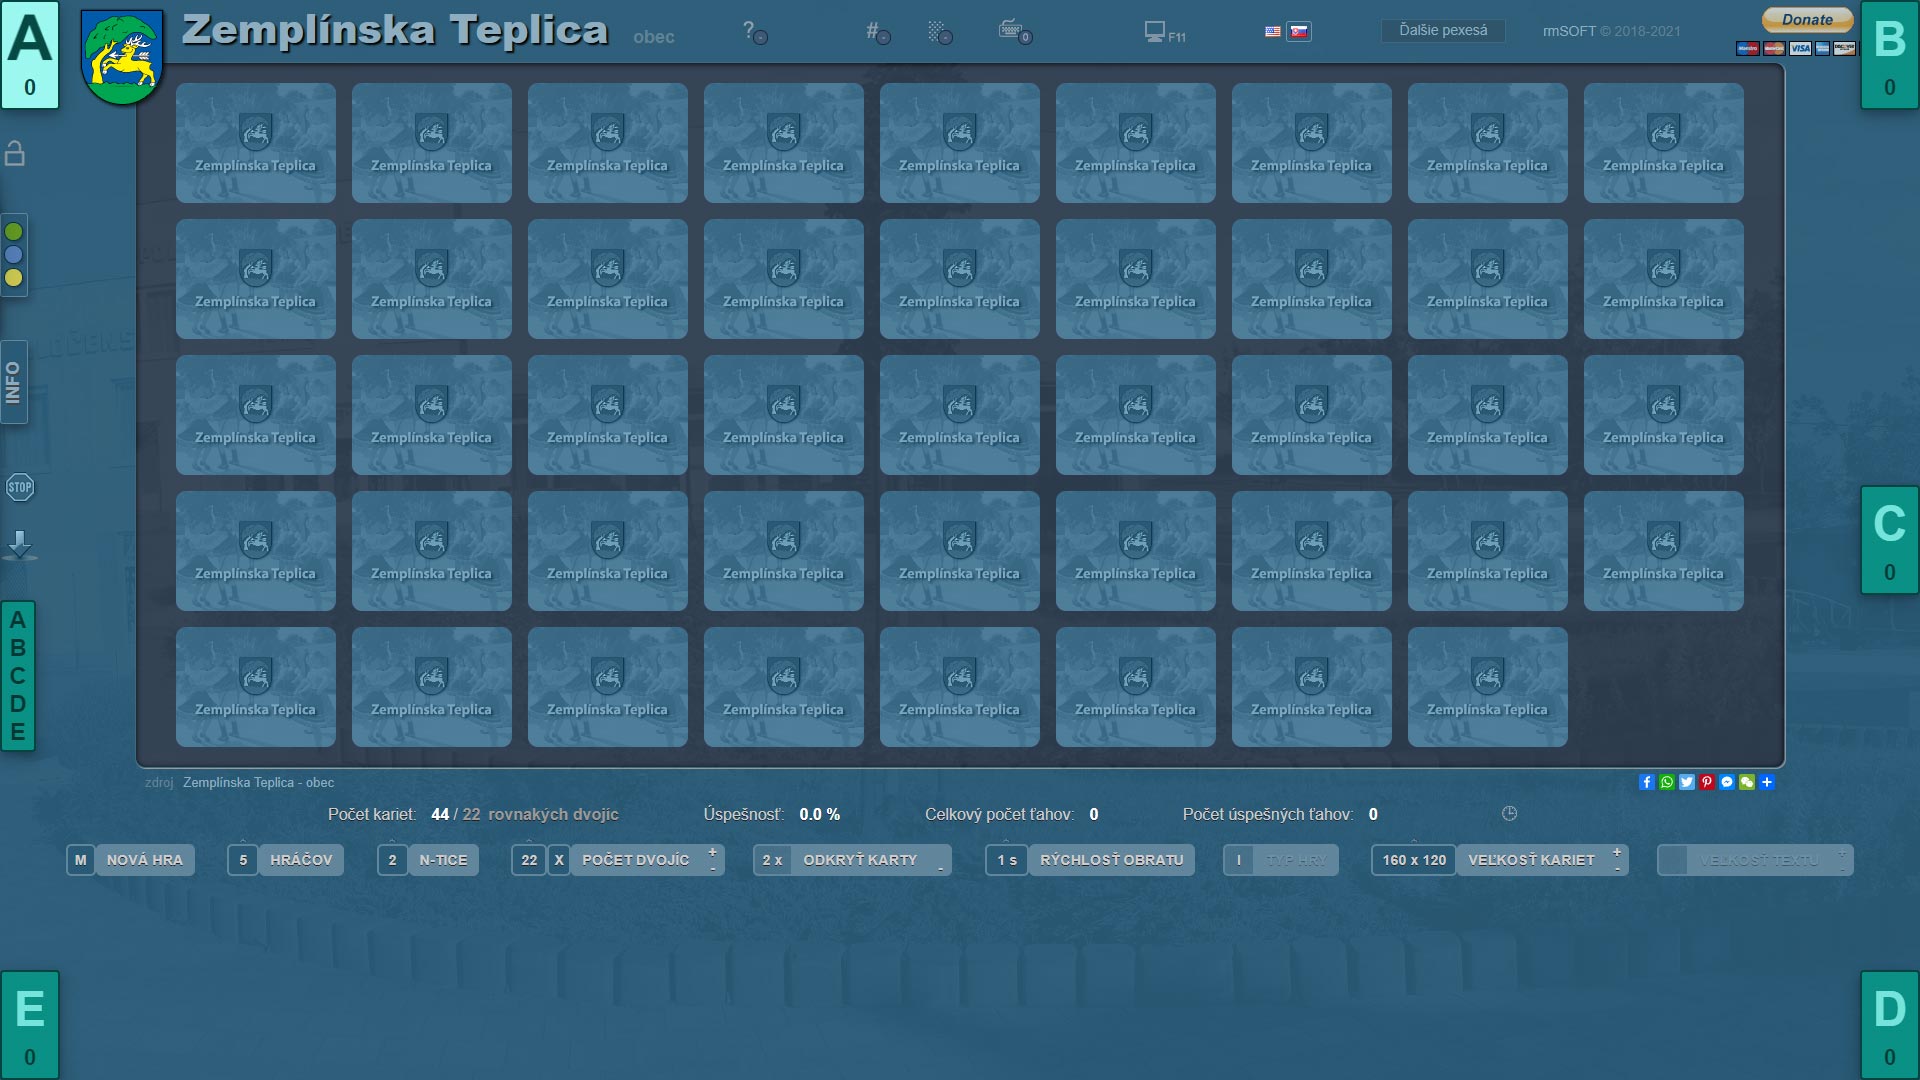
Task: Select the N-tice value box showing 2
Action: (392, 860)
